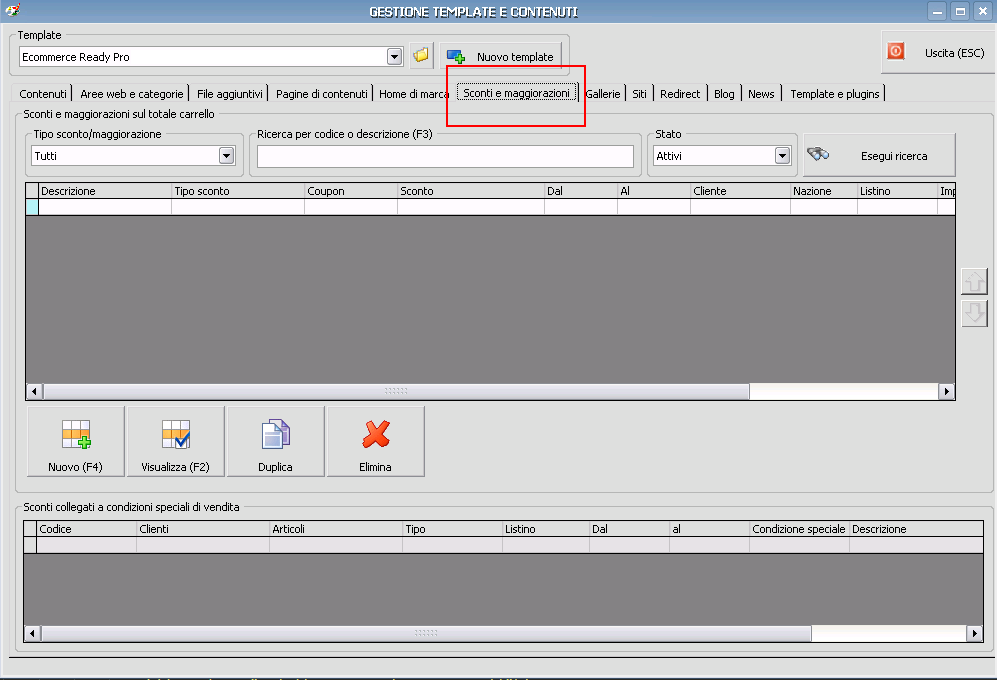Click the Codice column header in lower grid
The image size is (997, 680).
(x=86, y=529)
